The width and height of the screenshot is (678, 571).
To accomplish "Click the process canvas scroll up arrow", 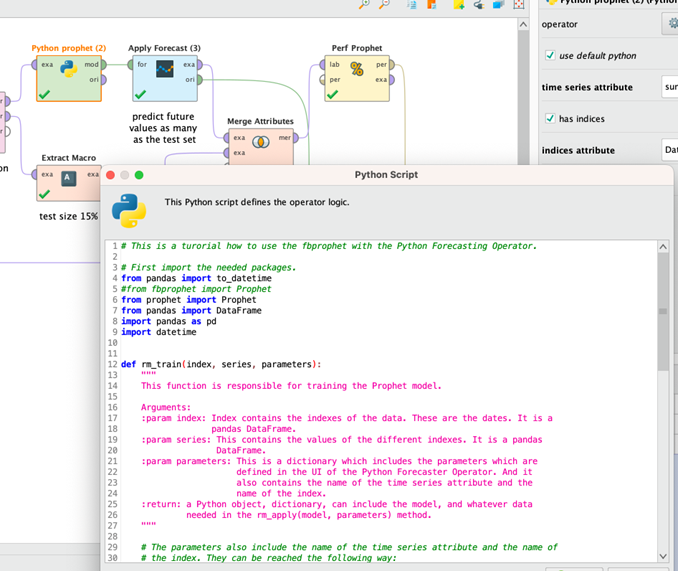I will point(523,25).
